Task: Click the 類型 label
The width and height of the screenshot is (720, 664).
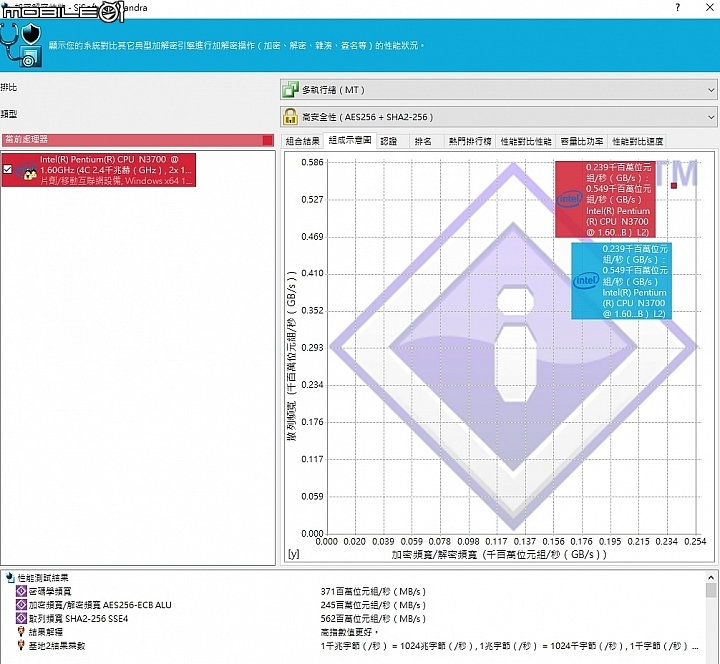Action: point(9,114)
